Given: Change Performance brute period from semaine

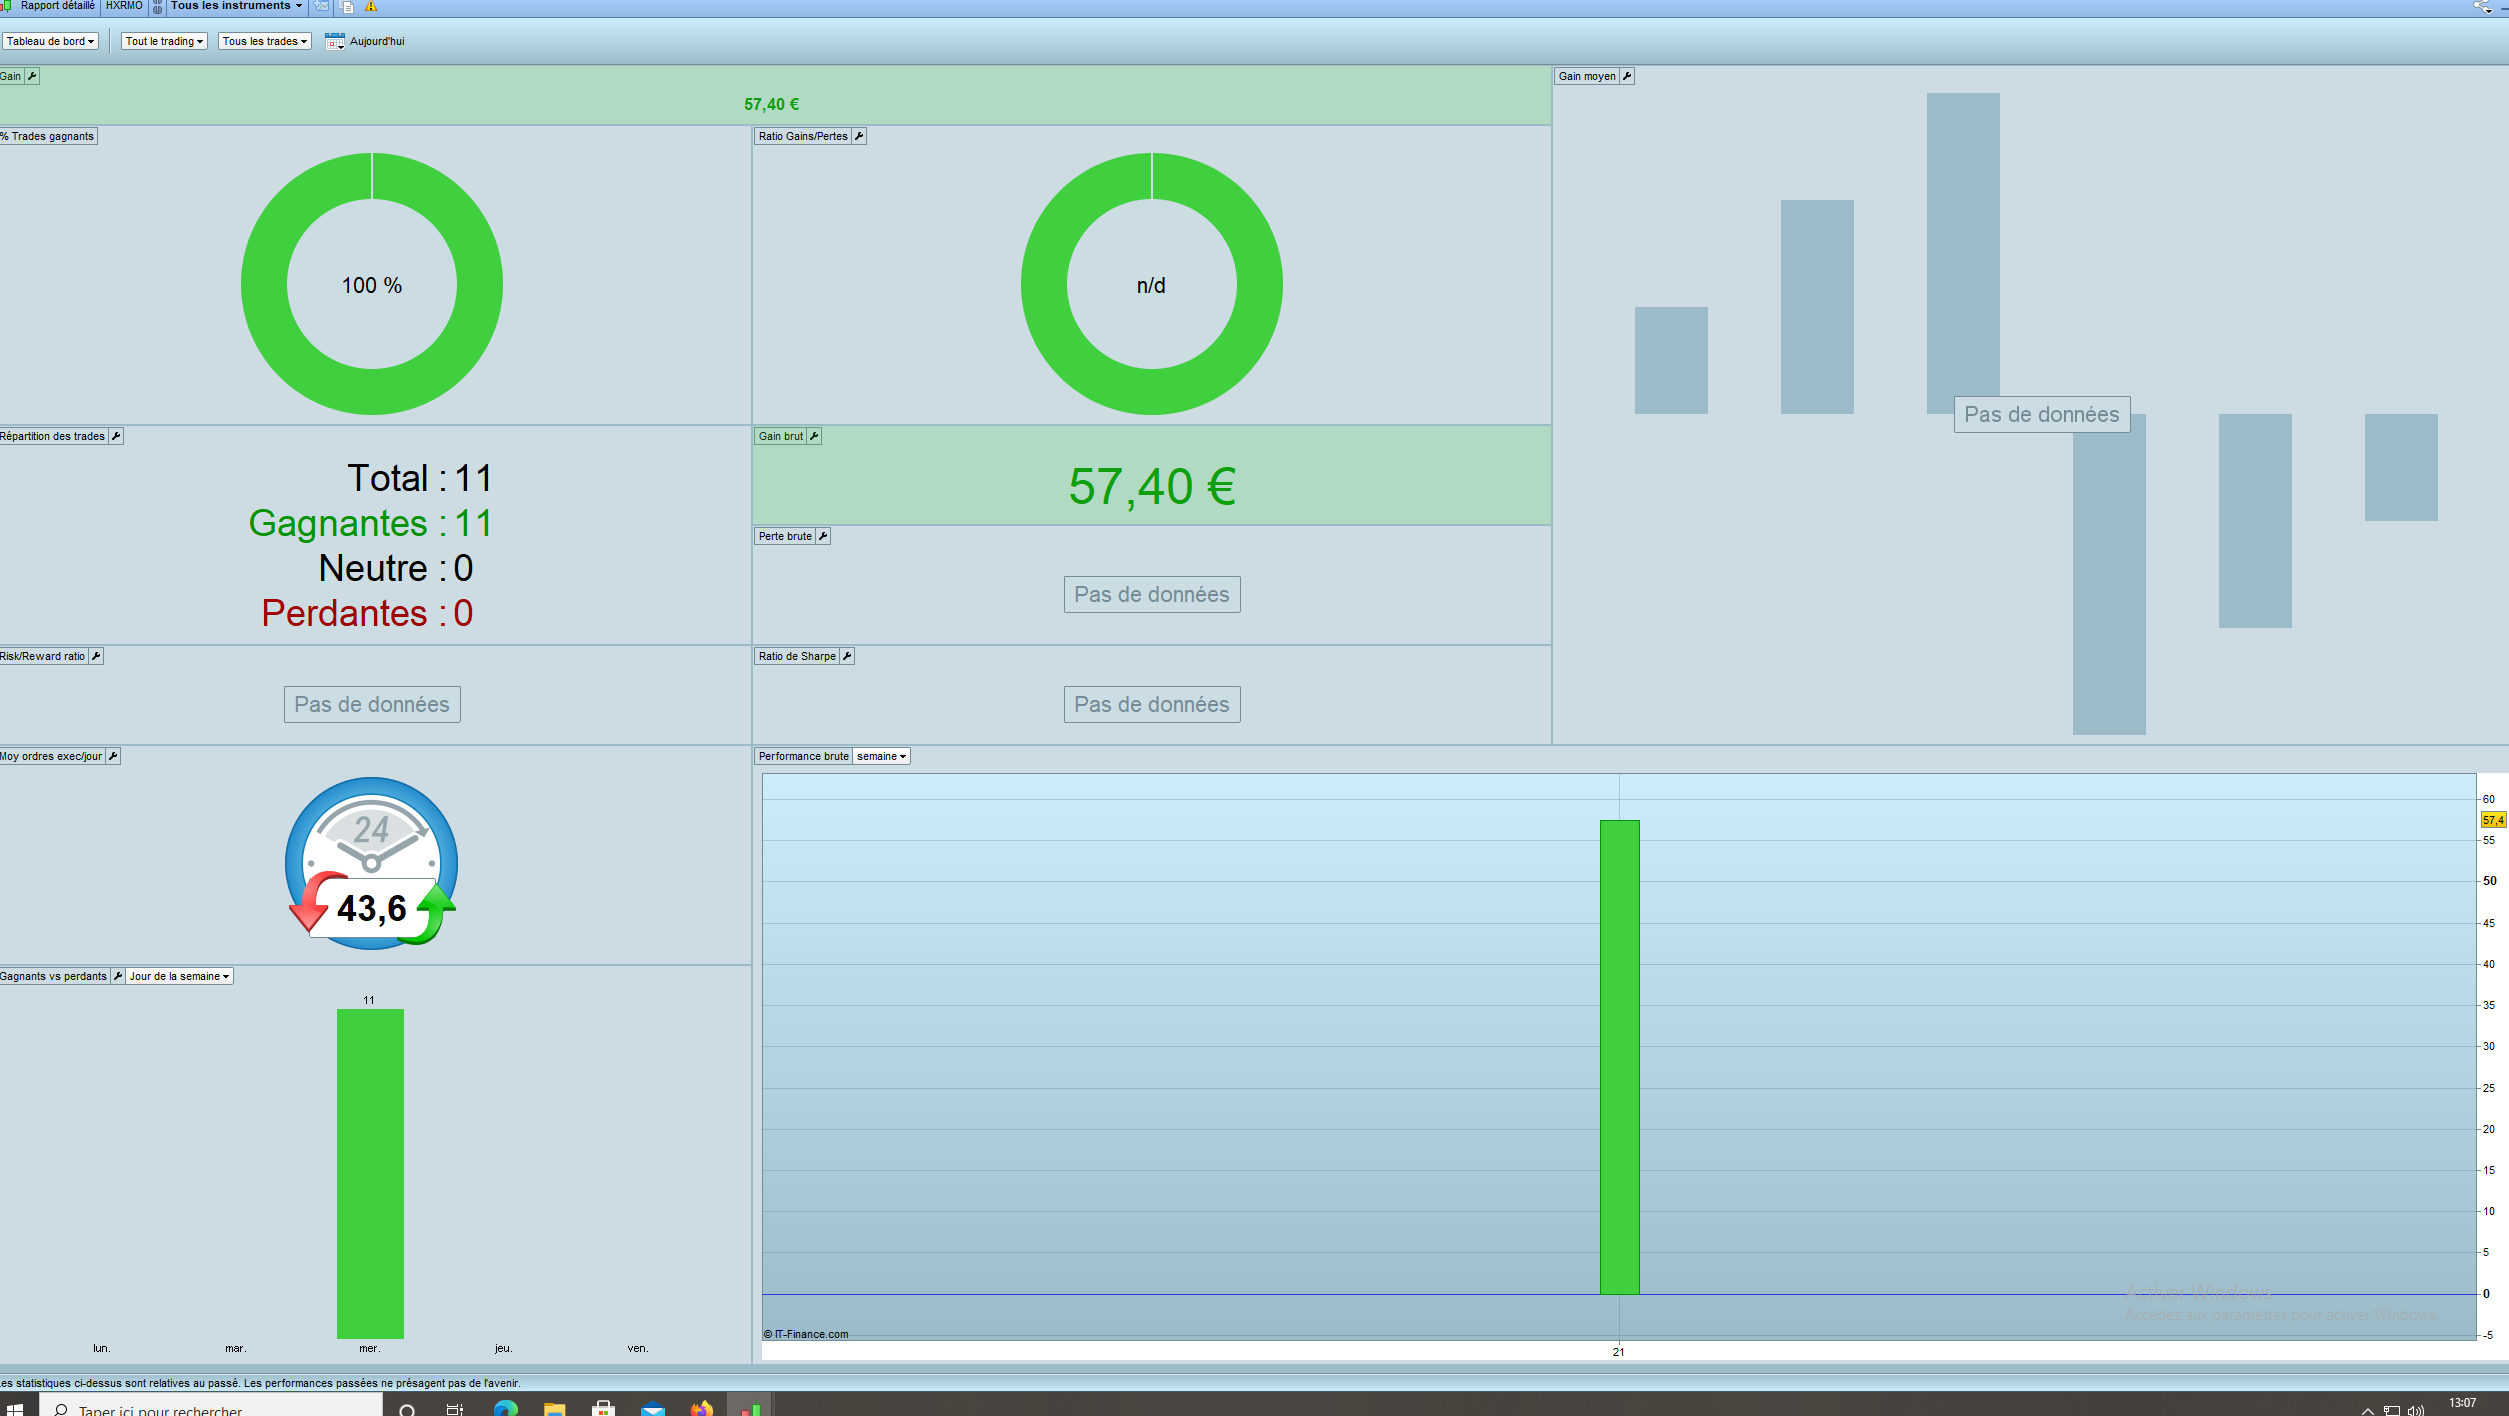Looking at the screenshot, I should tap(881, 756).
